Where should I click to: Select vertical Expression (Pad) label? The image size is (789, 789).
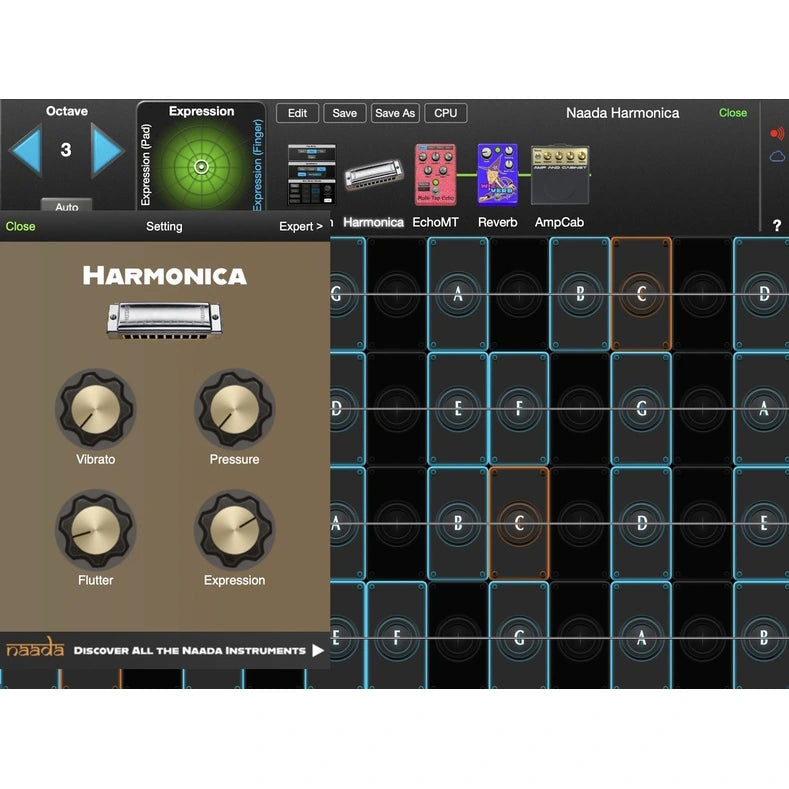(145, 165)
